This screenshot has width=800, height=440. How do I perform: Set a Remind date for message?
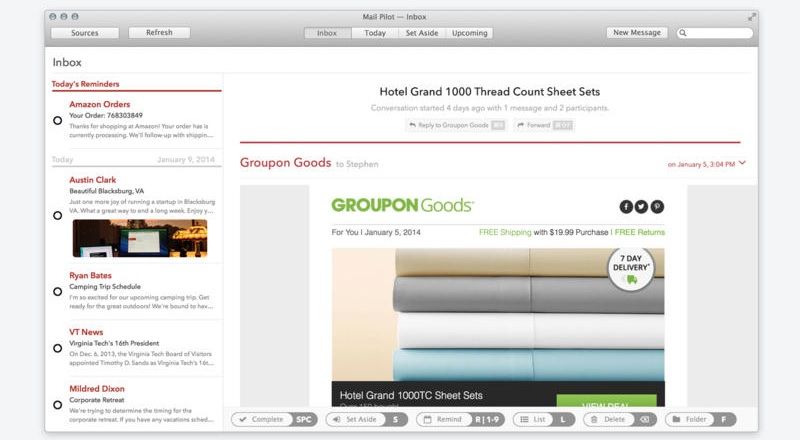click(x=460, y=420)
